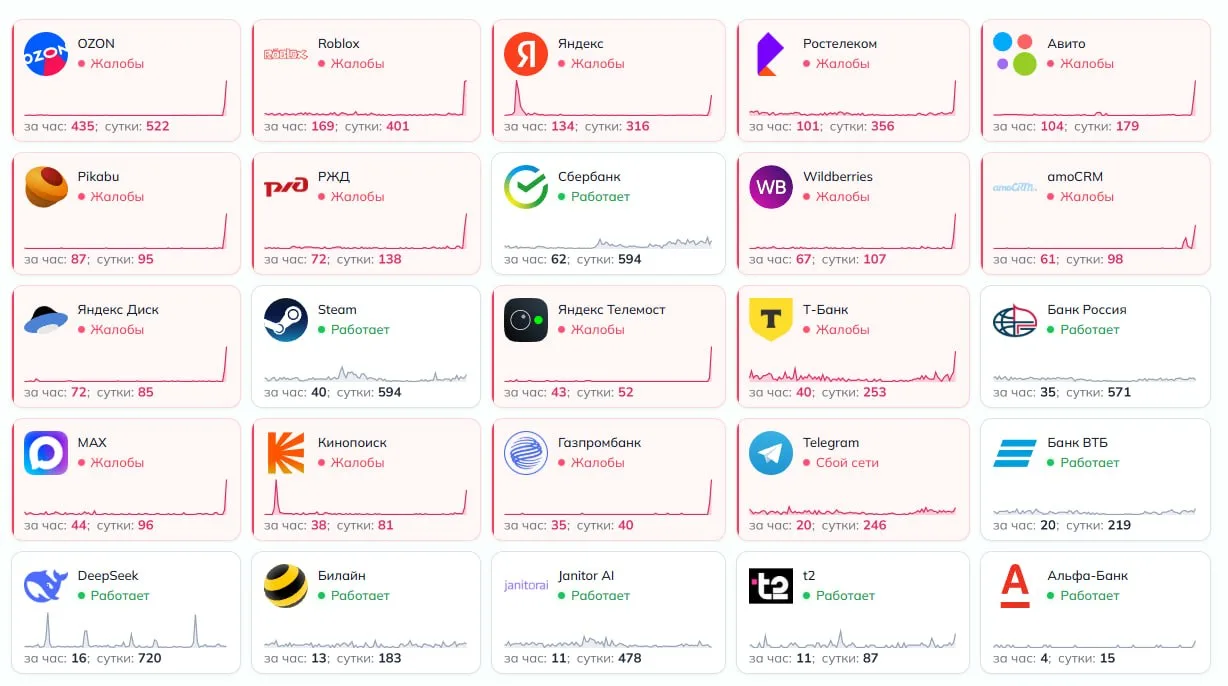Click the Кинопоиск orange logo

pos(286,453)
